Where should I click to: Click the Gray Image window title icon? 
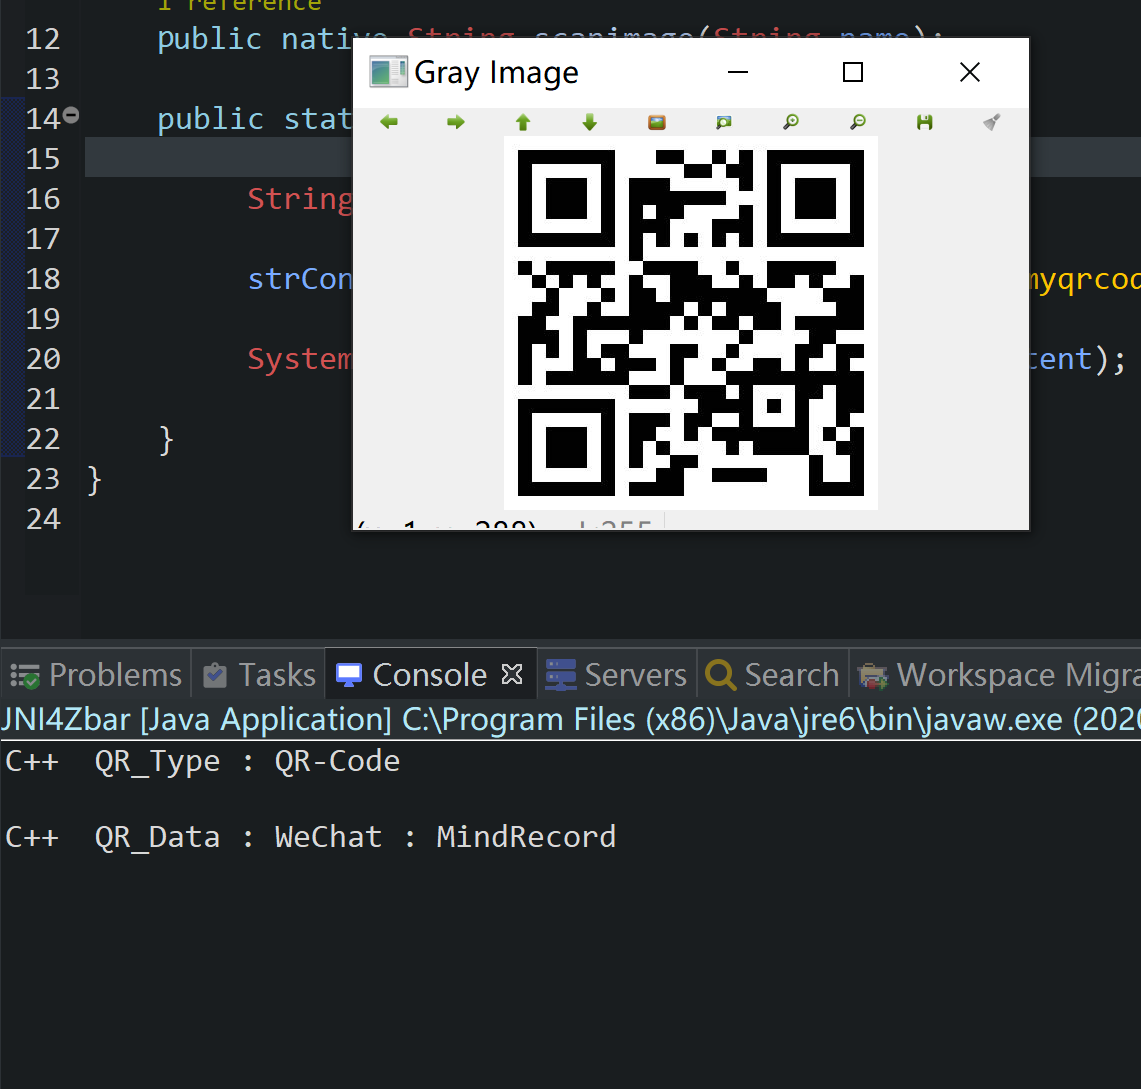pos(388,72)
